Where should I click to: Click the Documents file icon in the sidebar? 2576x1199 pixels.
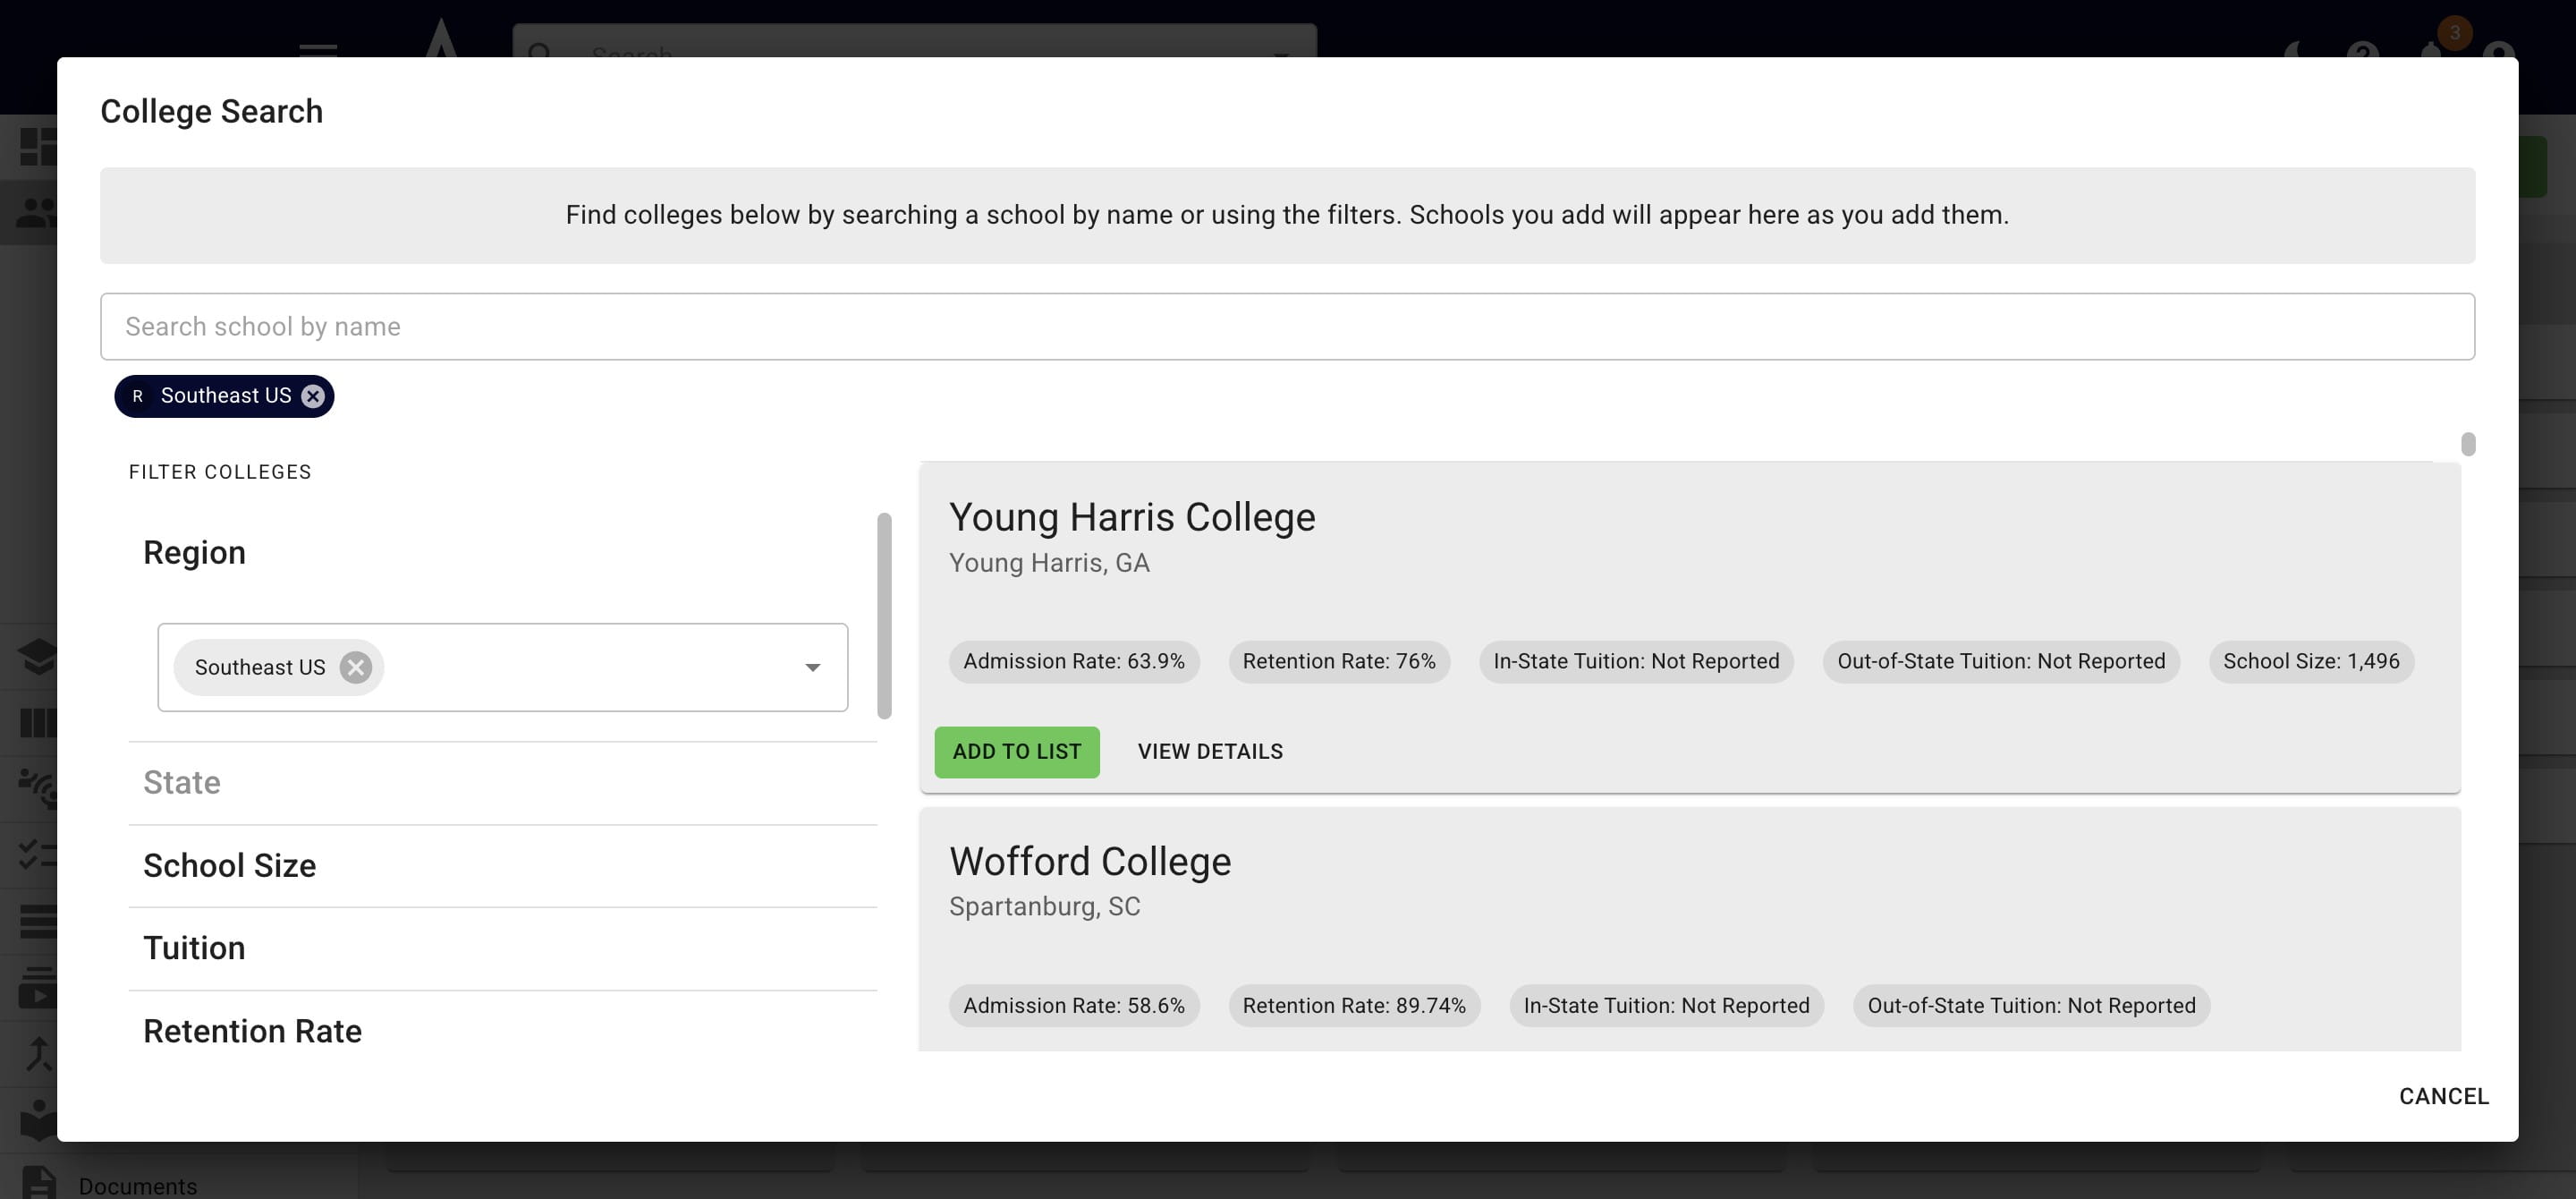click(x=39, y=1183)
